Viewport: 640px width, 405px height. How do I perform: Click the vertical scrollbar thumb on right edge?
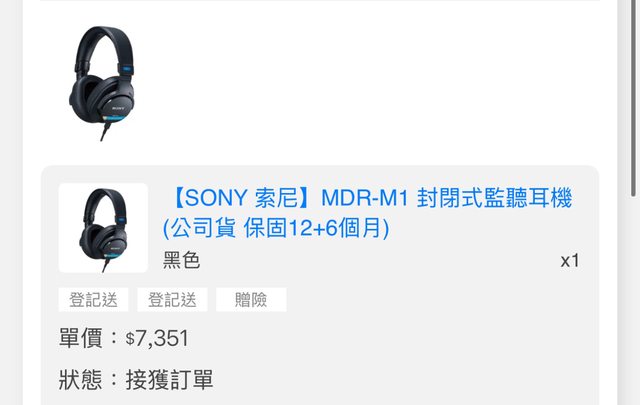click(635, 98)
